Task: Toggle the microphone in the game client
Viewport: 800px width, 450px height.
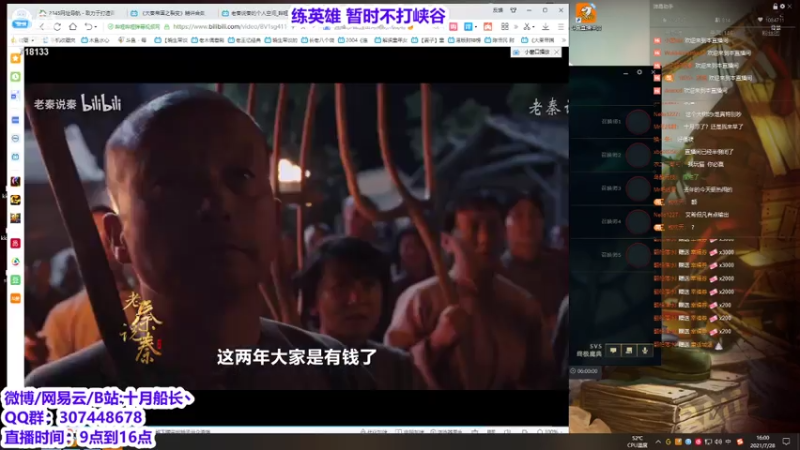Action: (645, 351)
